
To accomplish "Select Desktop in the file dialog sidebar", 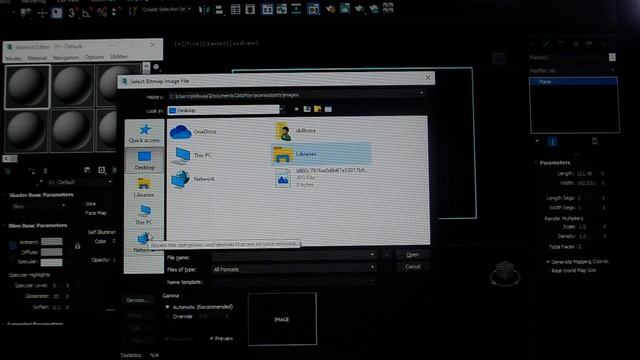I will [x=144, y=160].
